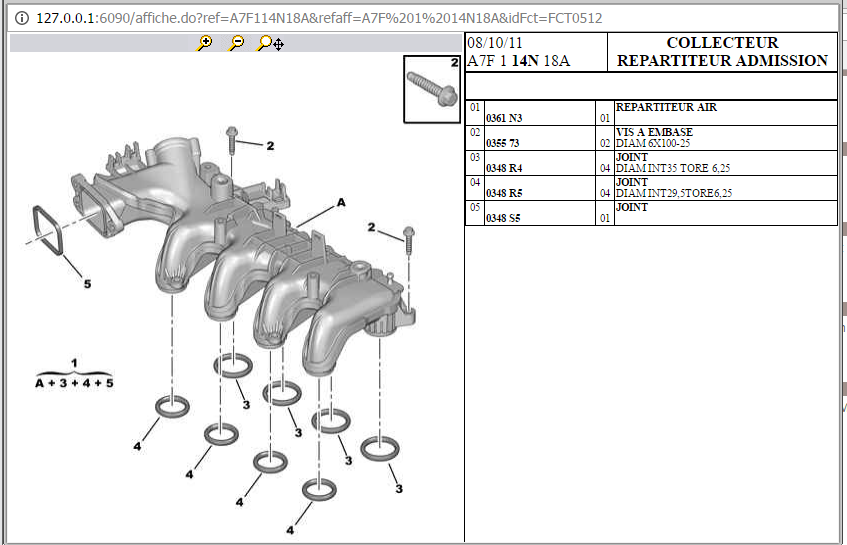
Task: Click the URL address field
Action: tap(319, 18)
